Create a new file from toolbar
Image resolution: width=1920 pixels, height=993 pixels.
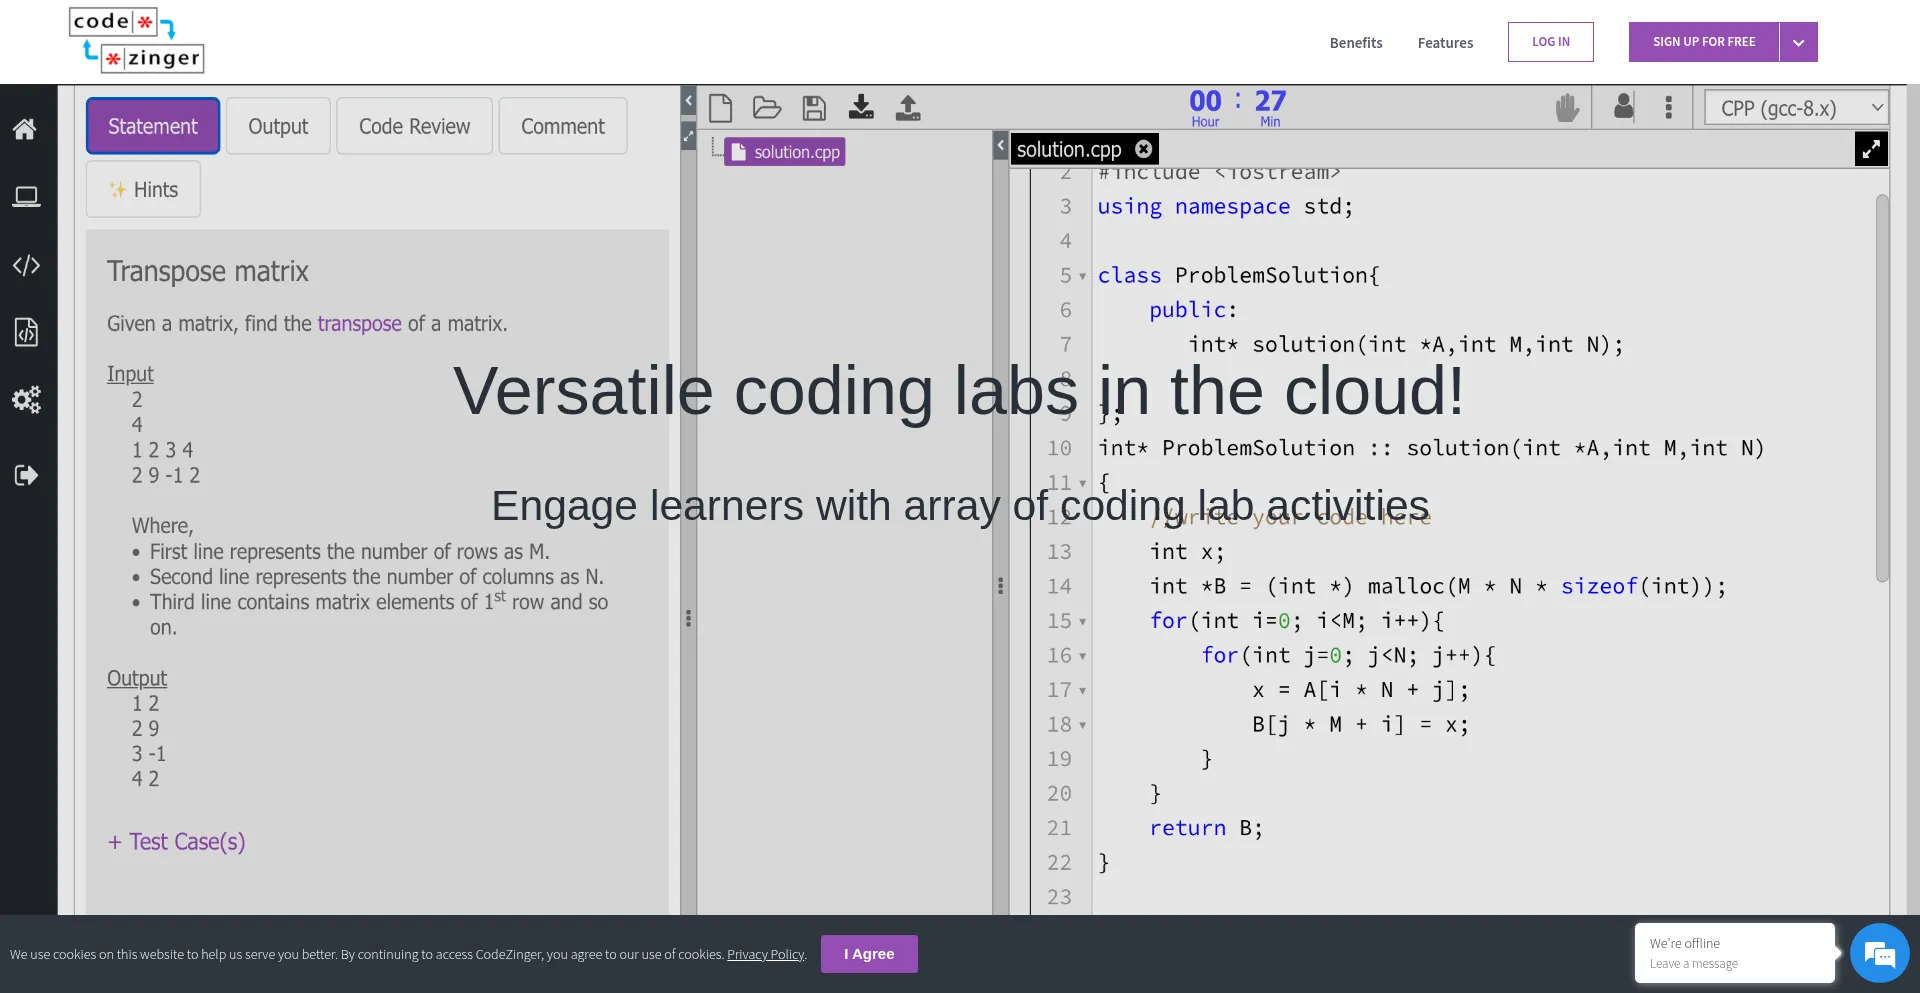pos(720,107)
